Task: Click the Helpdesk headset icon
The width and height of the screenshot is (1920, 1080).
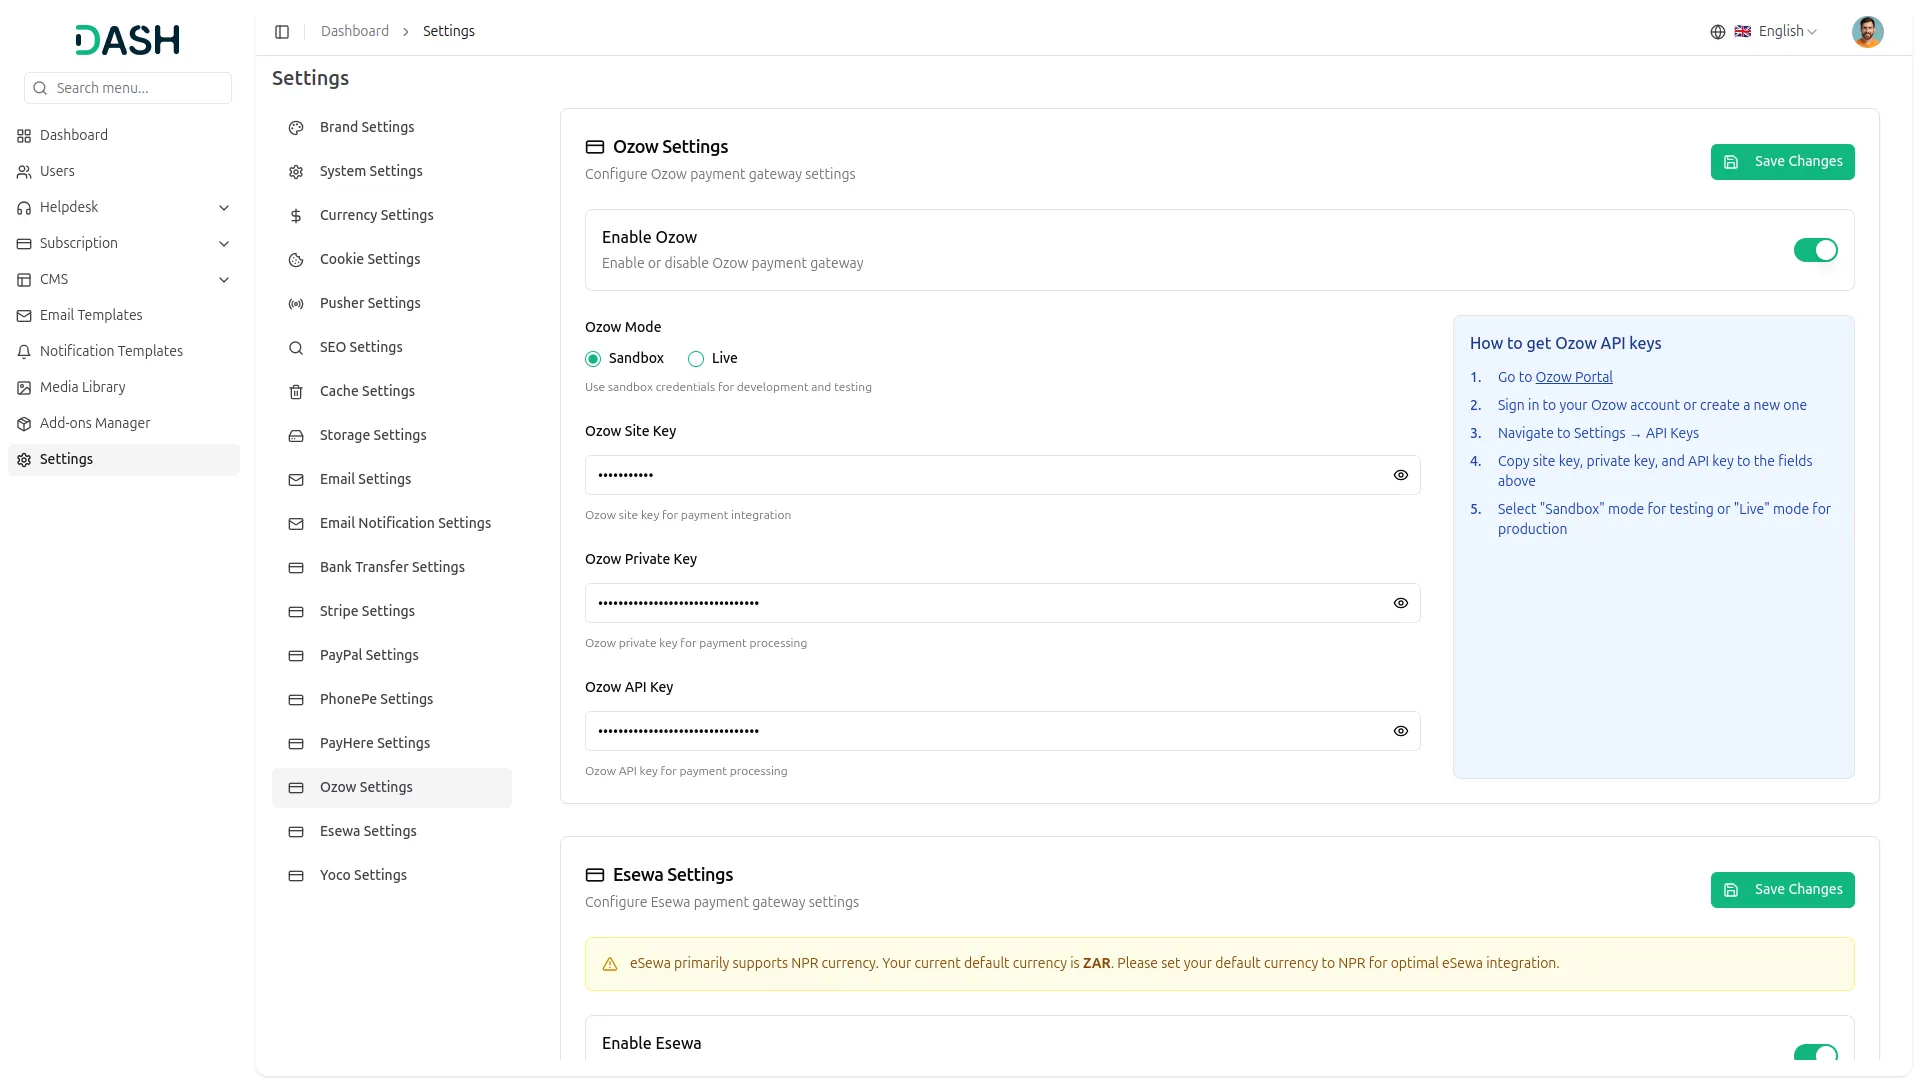Action: coord(24,208)
